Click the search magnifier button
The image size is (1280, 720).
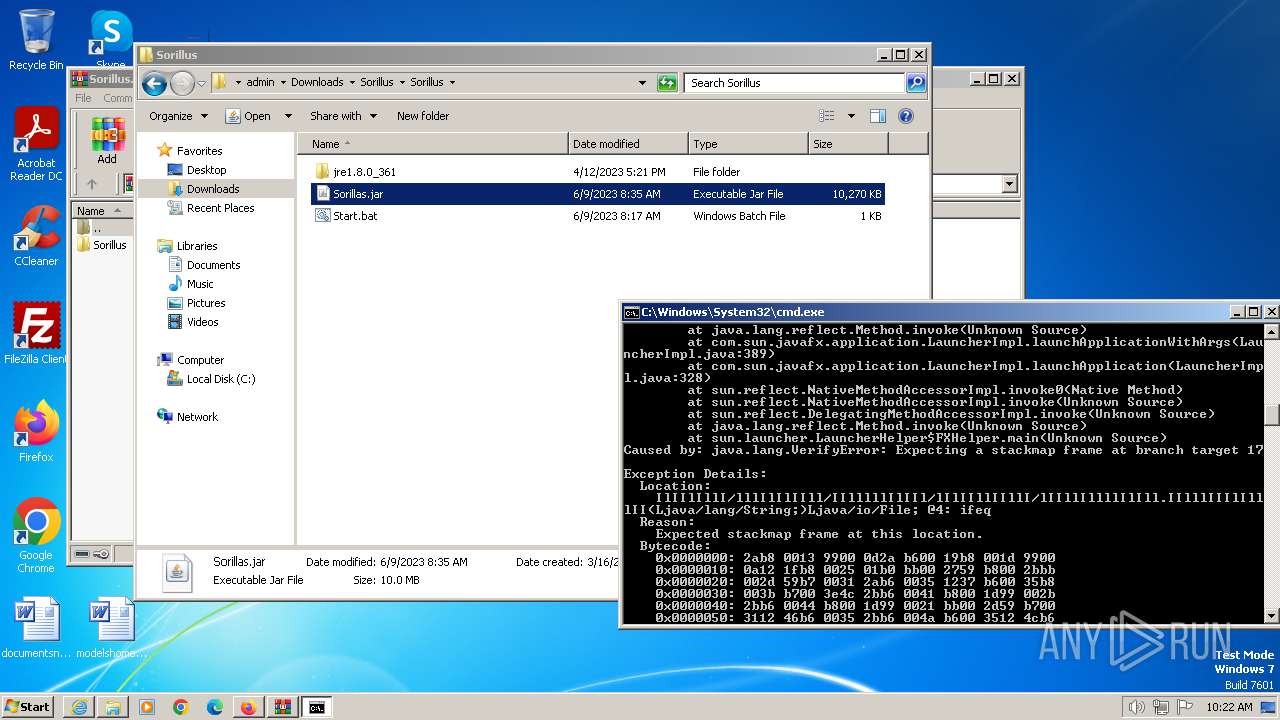[915, 83]
